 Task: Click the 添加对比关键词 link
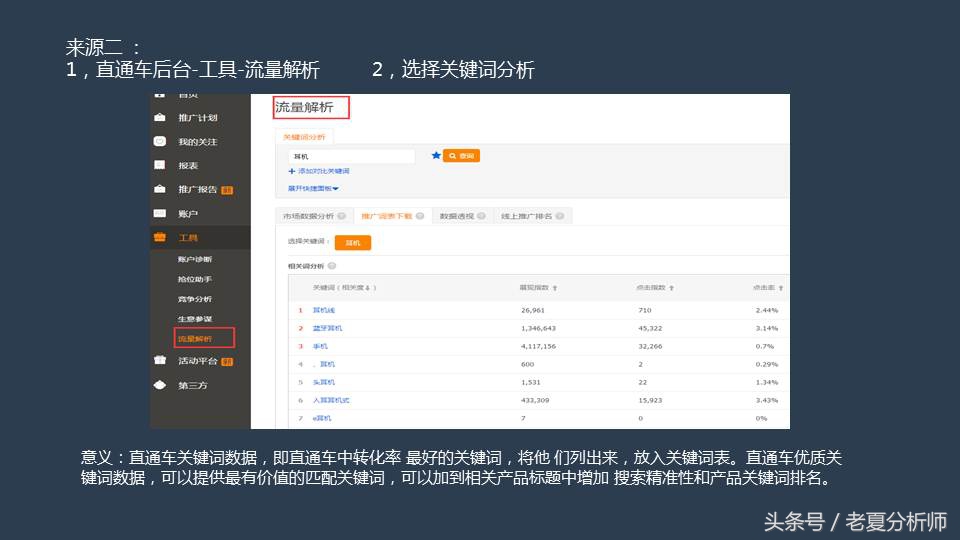[319, 171]
